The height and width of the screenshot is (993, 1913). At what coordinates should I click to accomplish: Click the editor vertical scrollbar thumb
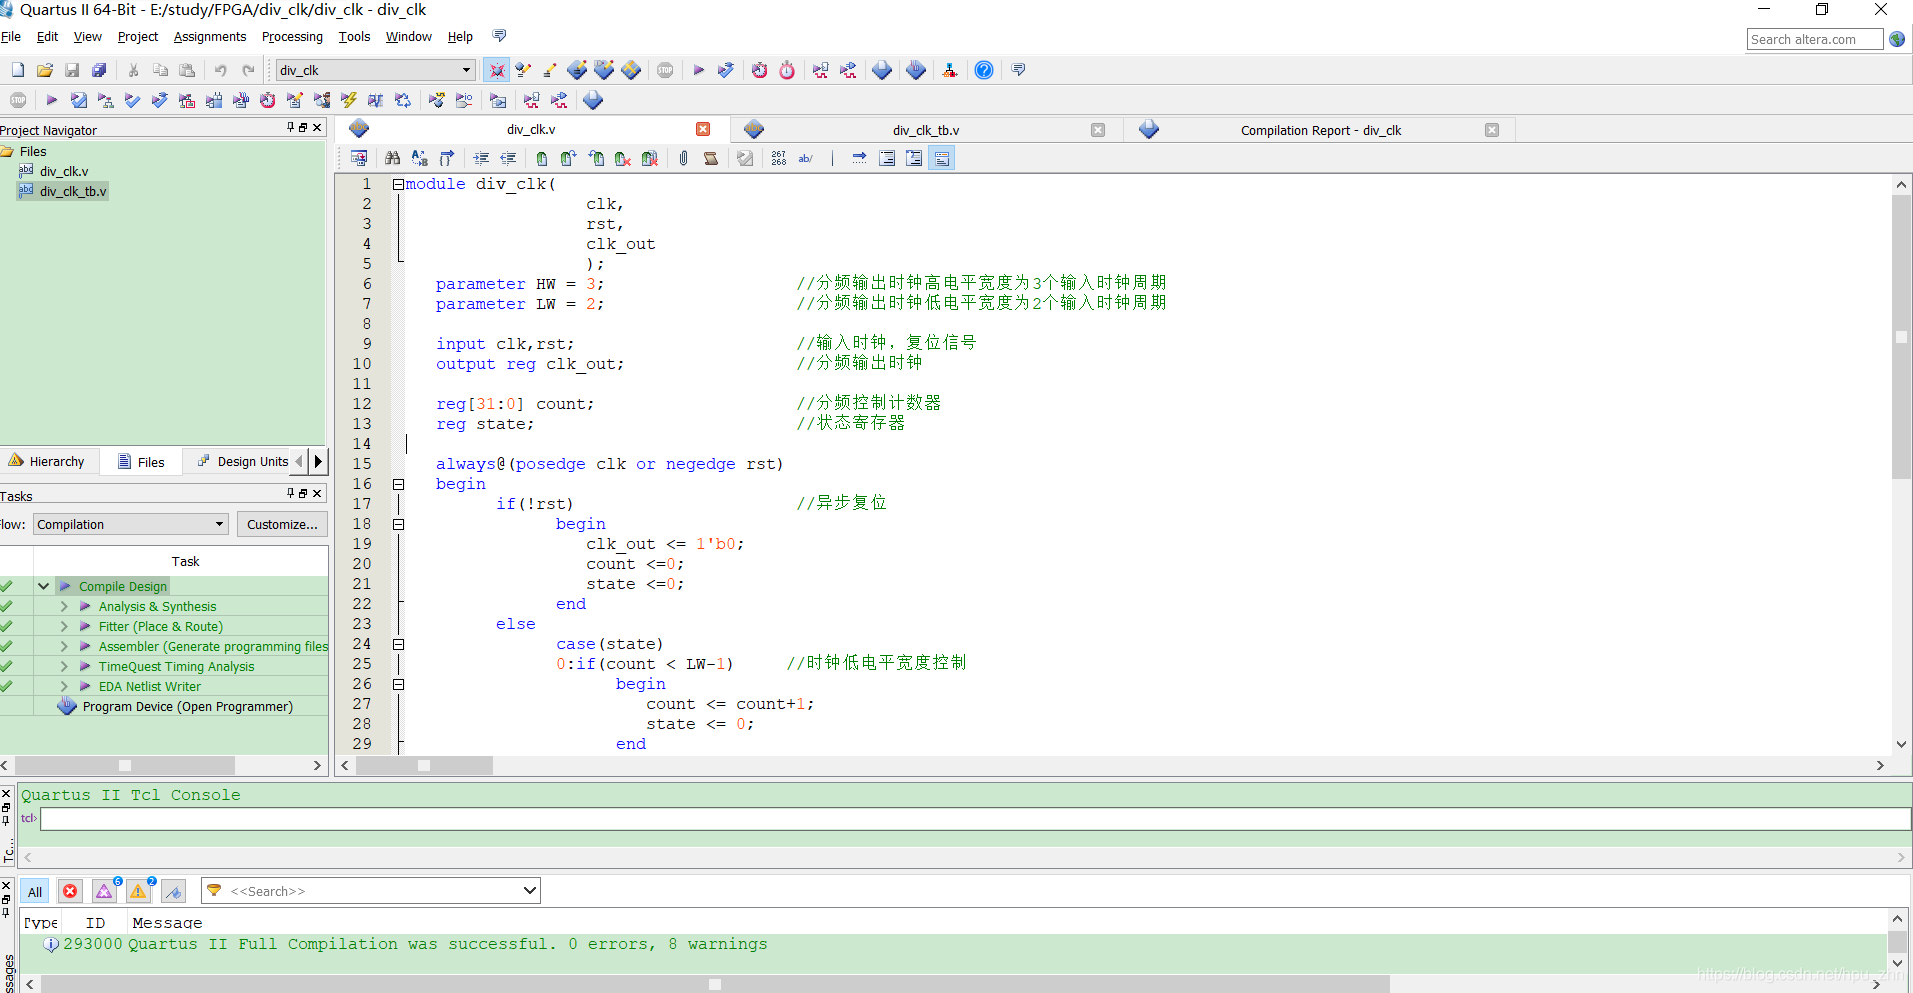[x=1902, y=336]
